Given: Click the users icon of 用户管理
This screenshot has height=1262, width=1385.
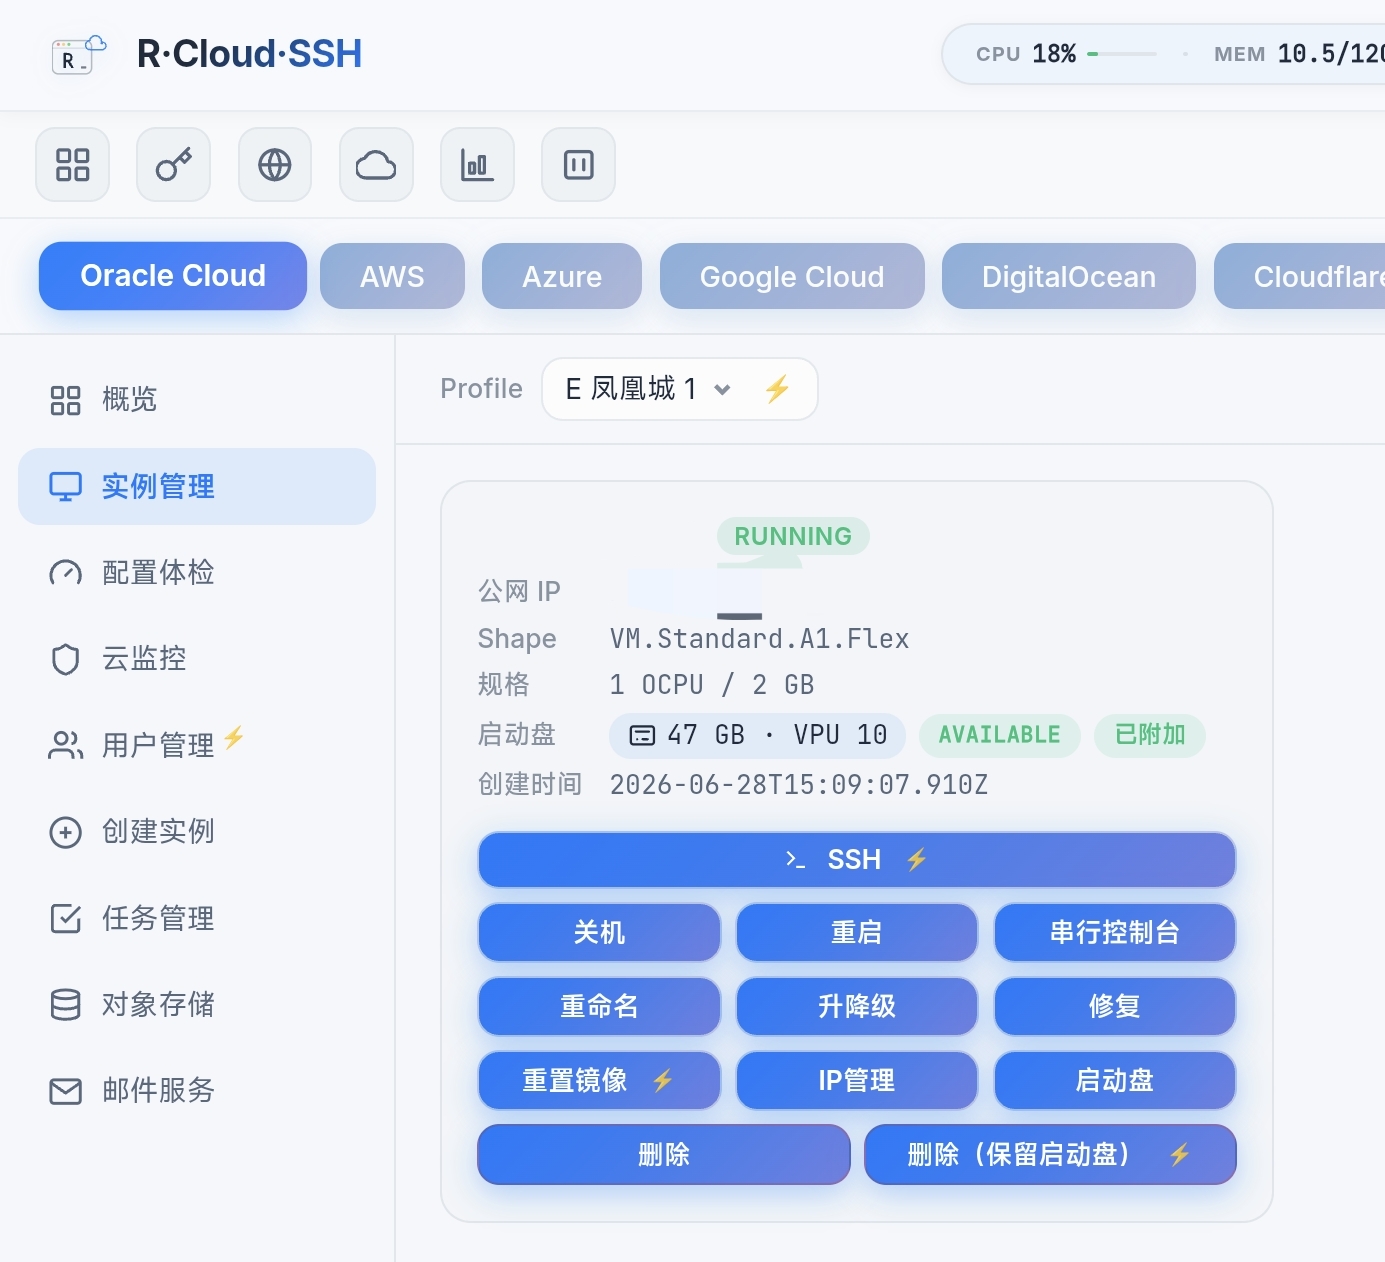Looking at the screenshot, I should [66, 745].
